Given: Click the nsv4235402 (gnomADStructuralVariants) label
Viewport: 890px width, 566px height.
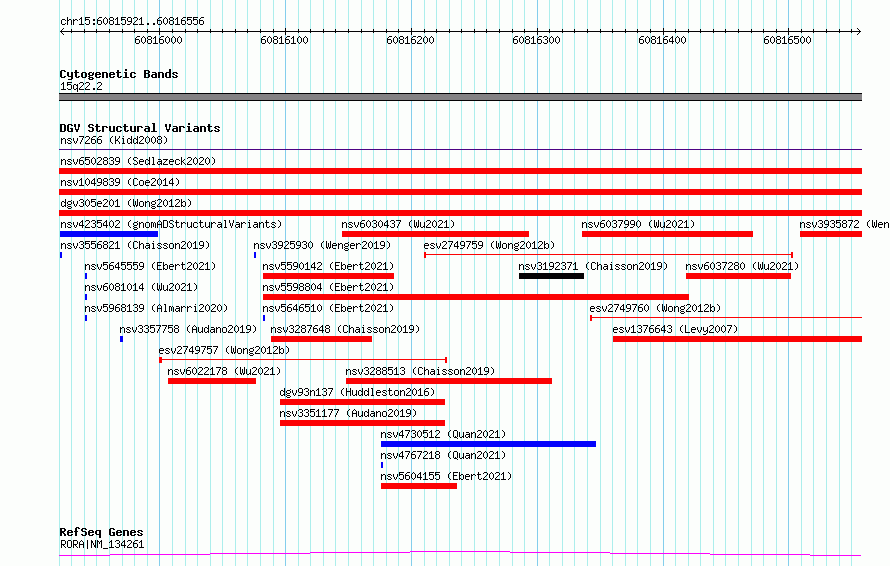Looking at the screenshot, I should 171,224.
